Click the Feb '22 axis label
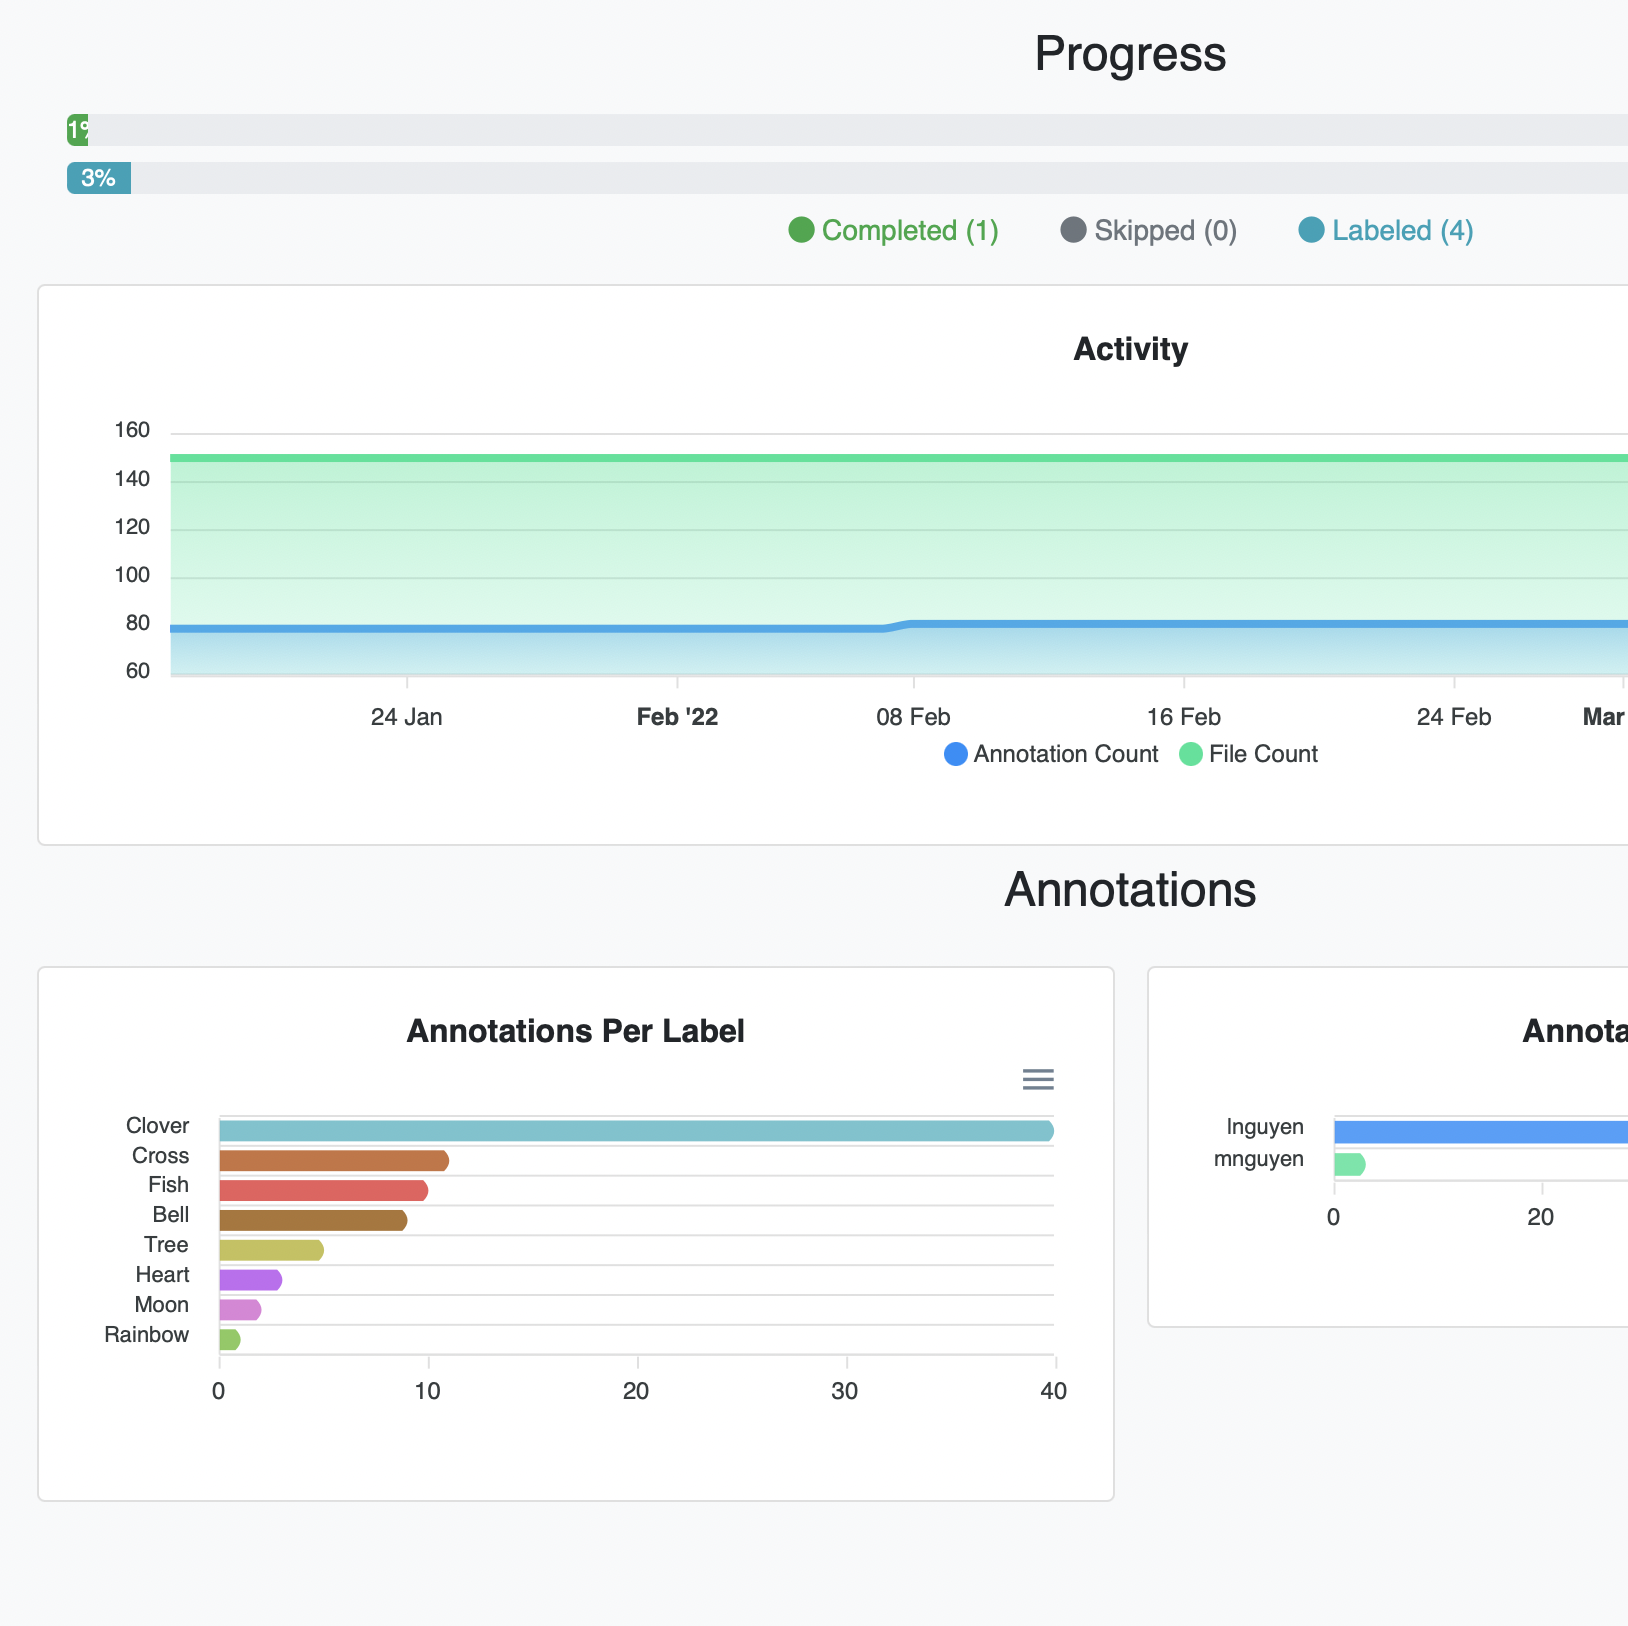Image resolution: width=1628 pixels, height=1626 pixels. pyautogui.click(x=677, y=717)
